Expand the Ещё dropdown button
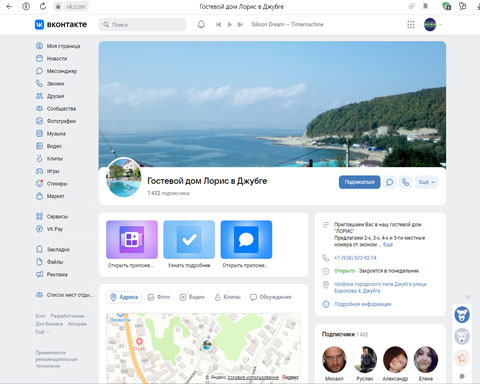Screen dimensions: 480x384 (427, 182)
